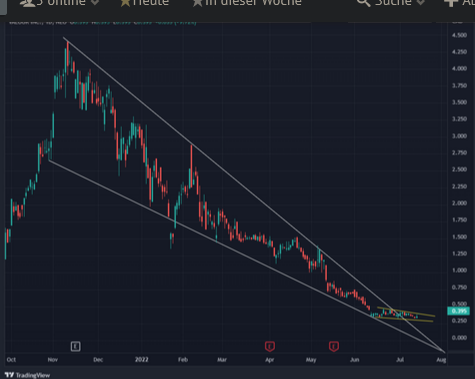
Task: Open the Heute link in the top bar
Action: click(151, 3)
